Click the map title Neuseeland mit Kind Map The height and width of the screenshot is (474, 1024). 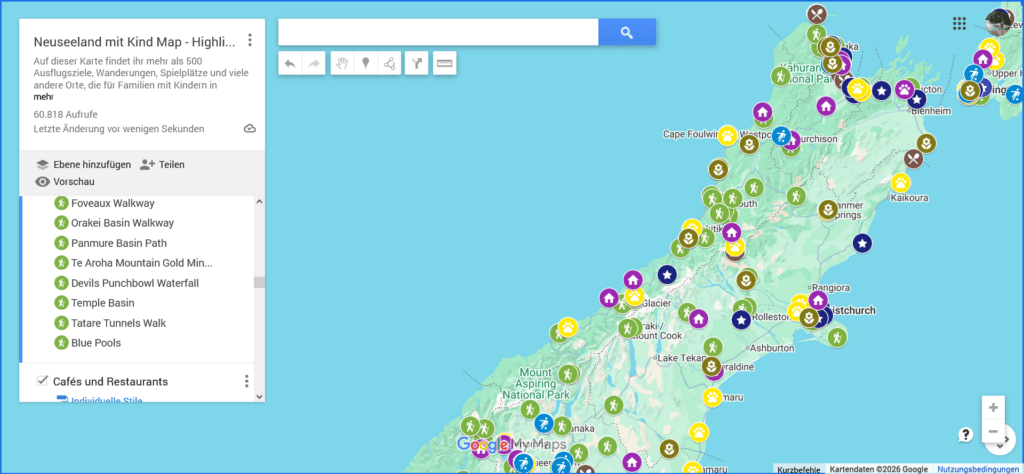tap(134, 42)
